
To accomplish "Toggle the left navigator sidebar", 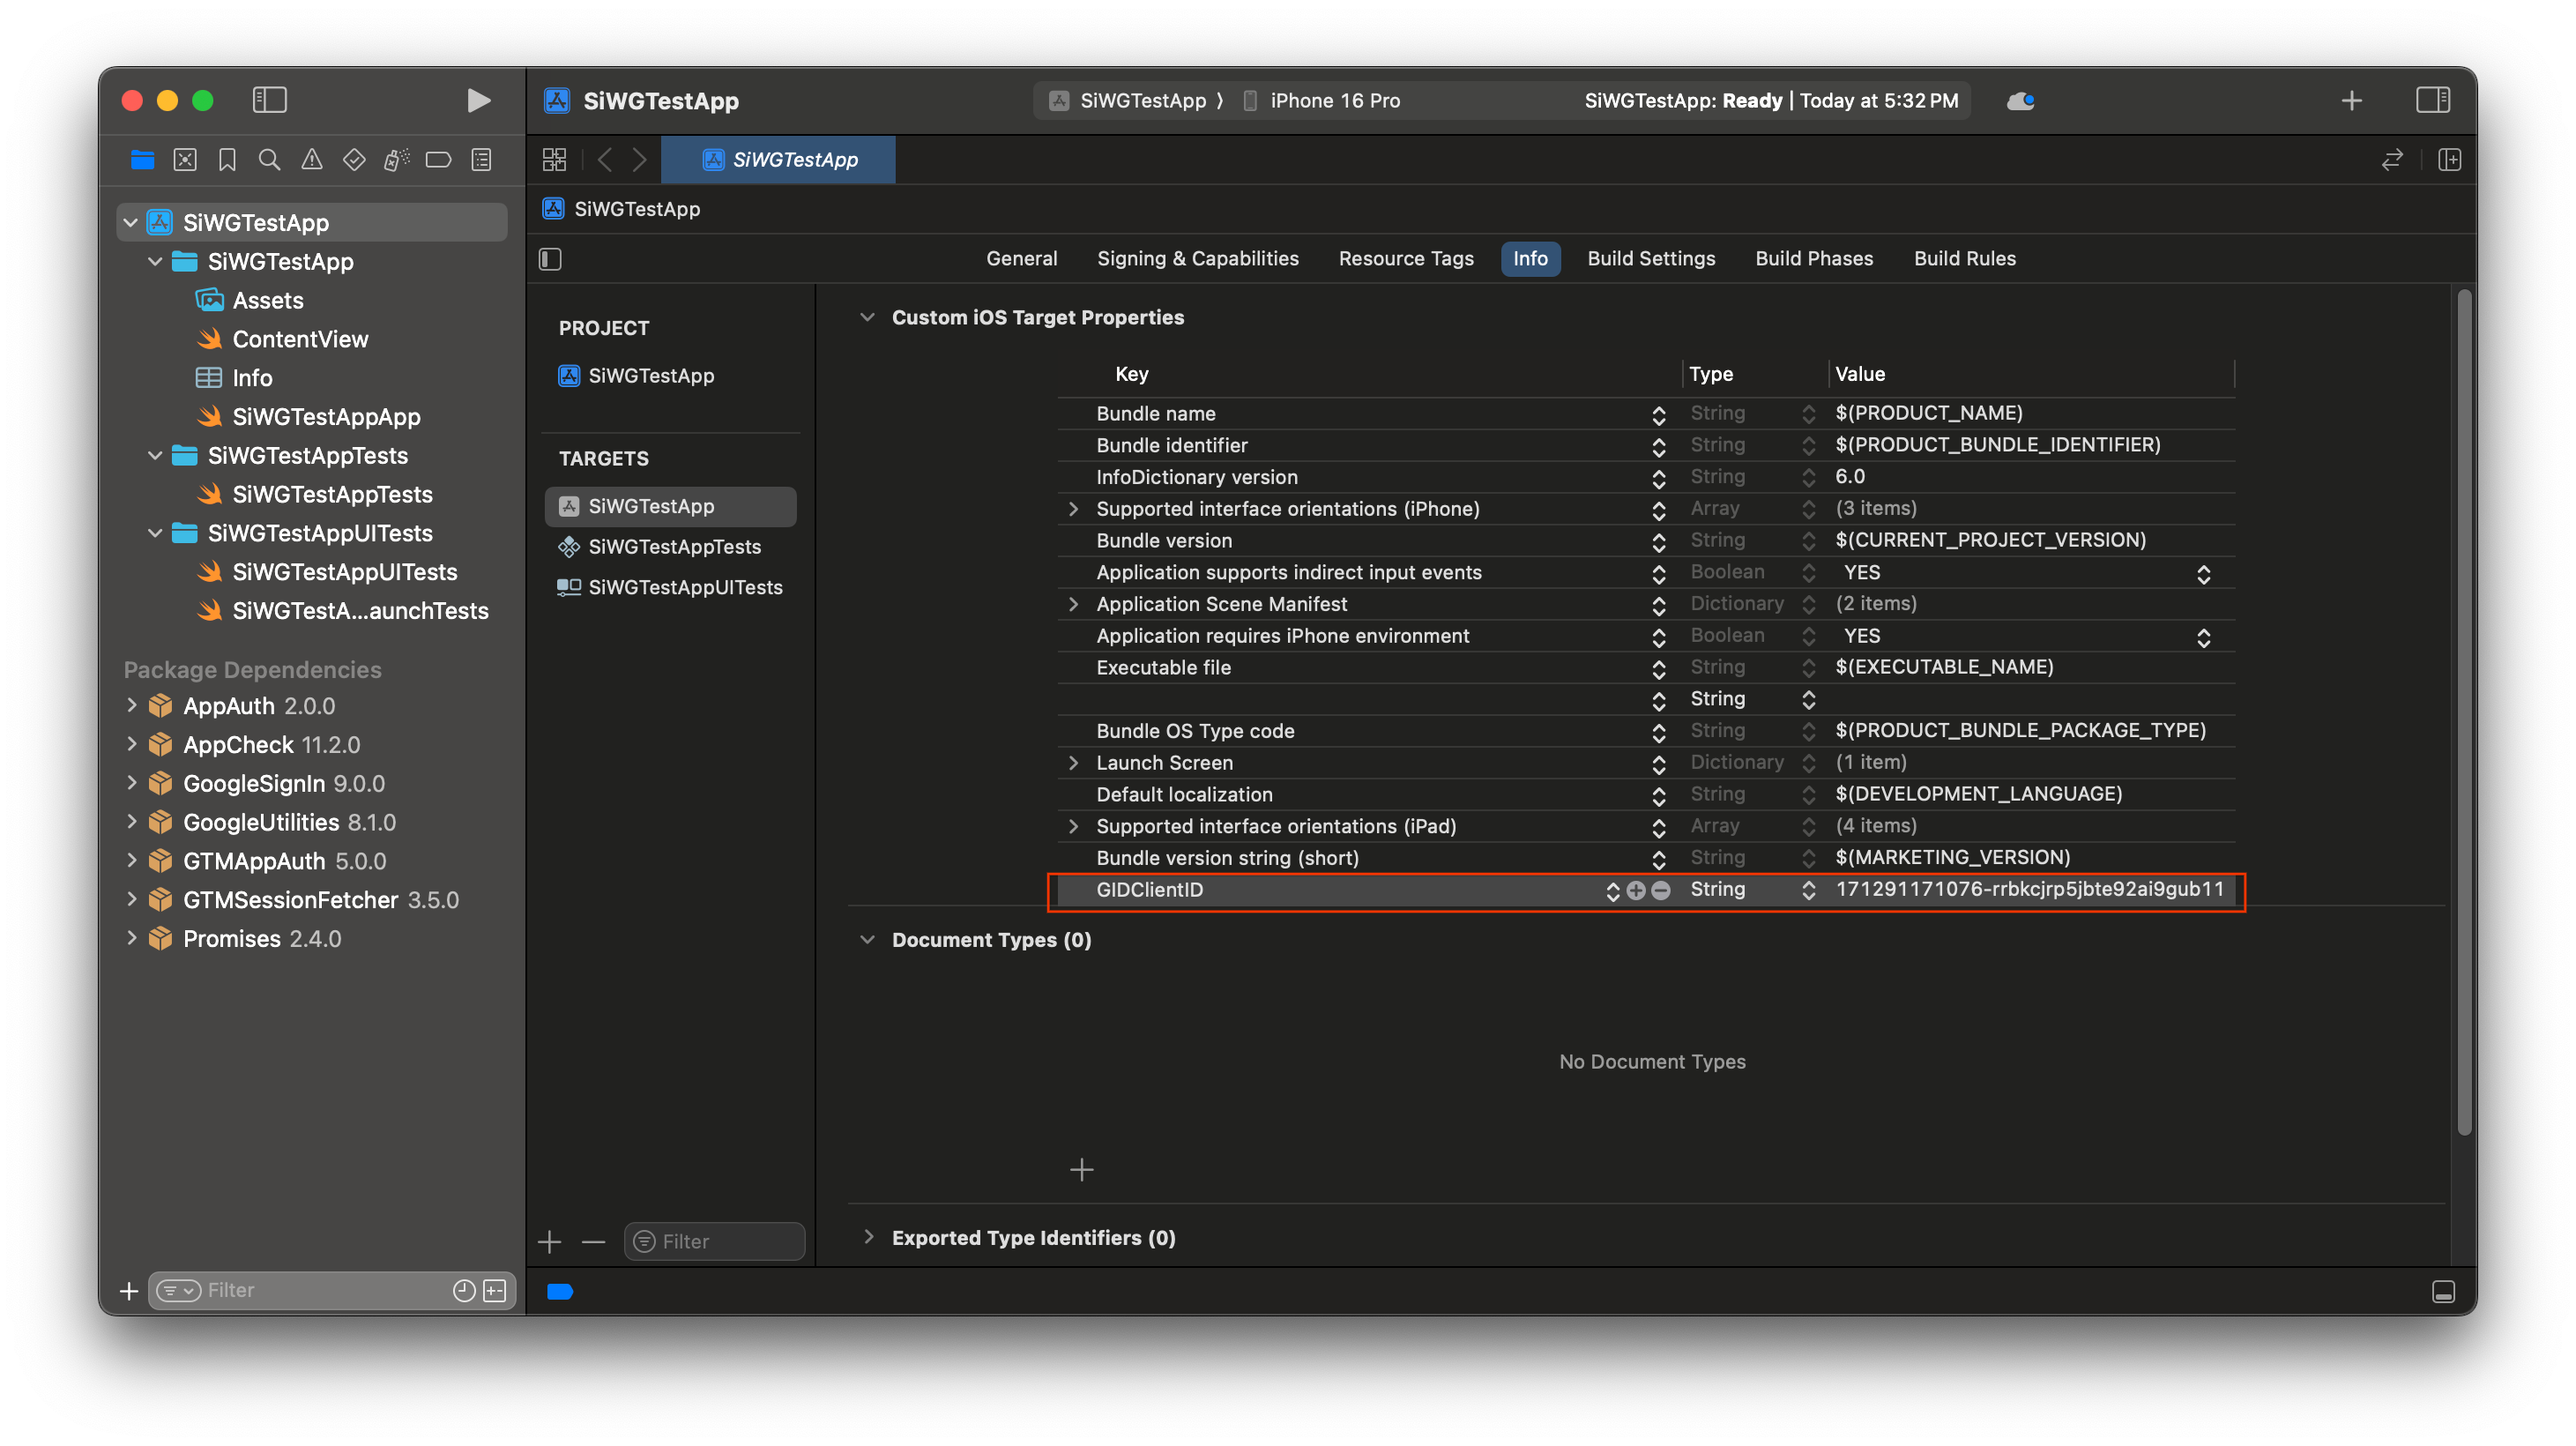I will (x=270, y=100).
